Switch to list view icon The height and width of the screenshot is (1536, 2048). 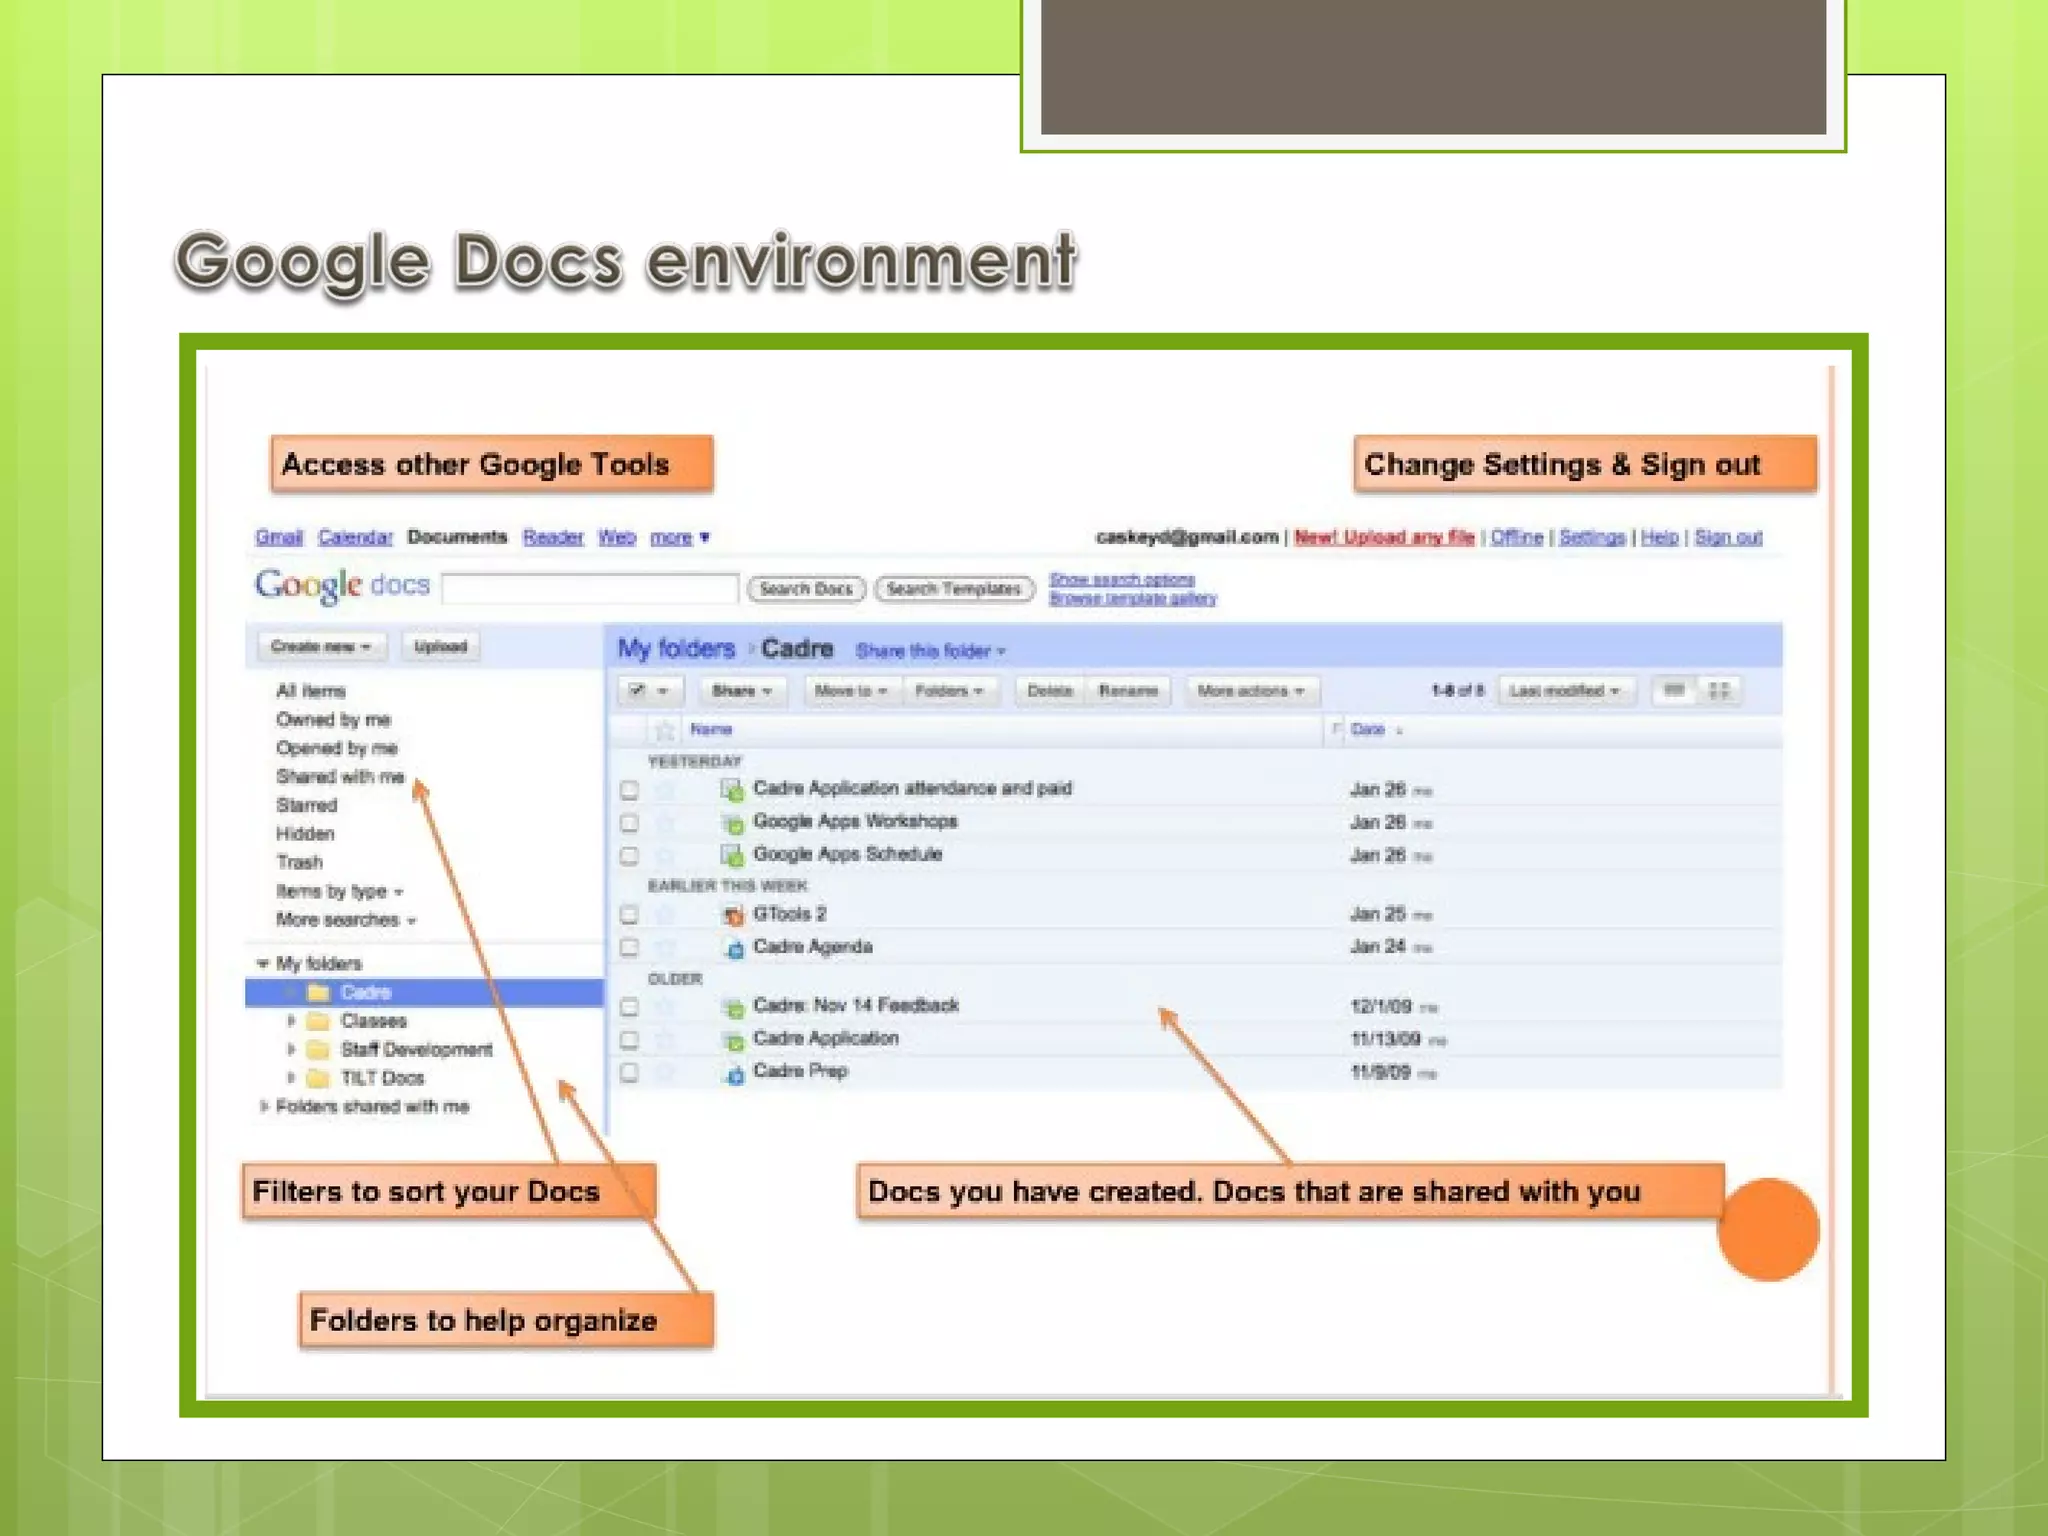click(x=1674, y=690)
